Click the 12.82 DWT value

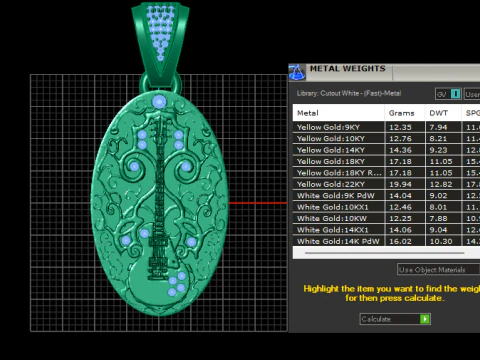coord(441,184)
